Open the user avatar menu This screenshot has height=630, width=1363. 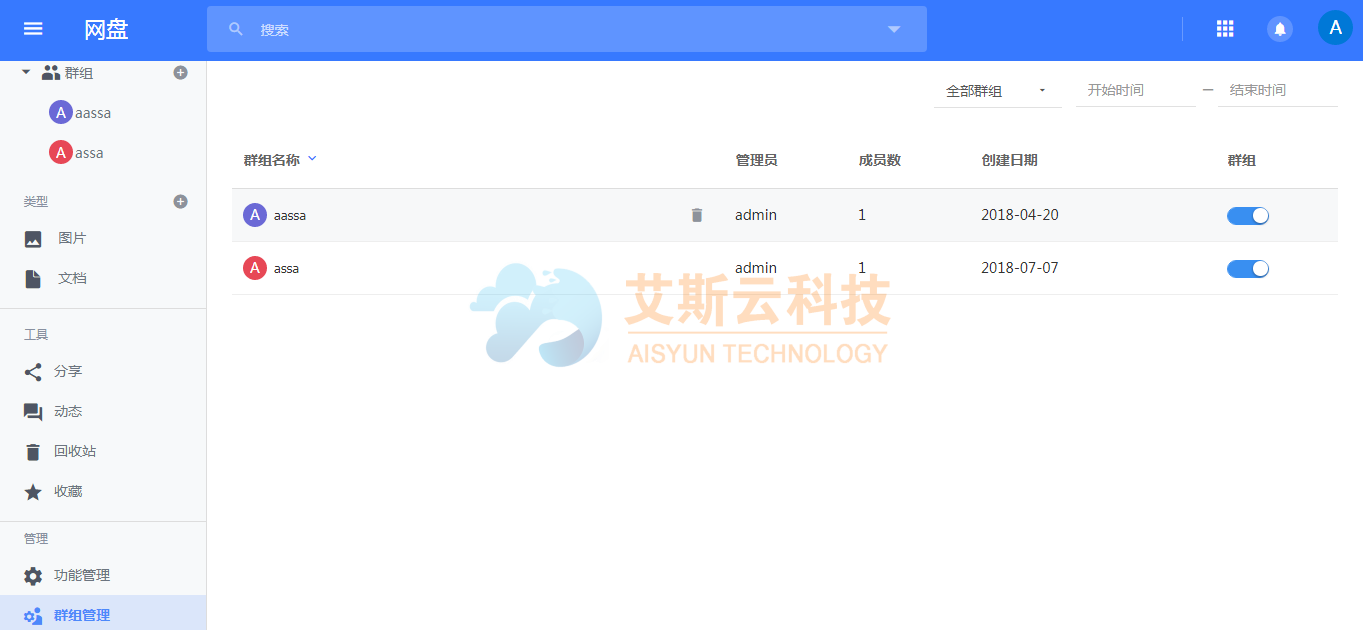(x=1334, y=28)
